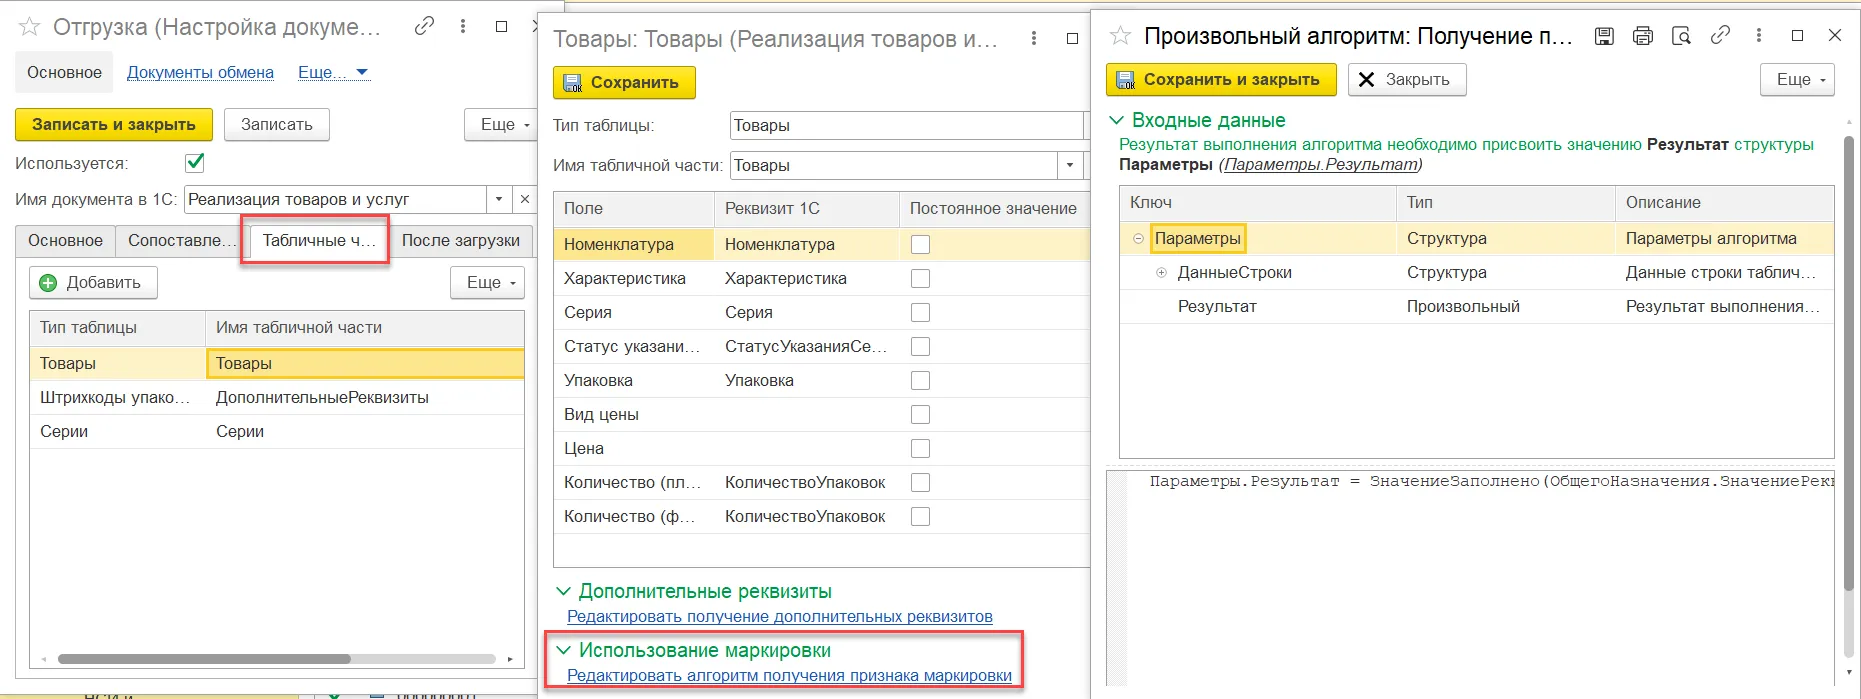The image size is (1861, 699).
Task: Open Еще… dropdown in Отгрузка navigation
Action: (334, 73)
